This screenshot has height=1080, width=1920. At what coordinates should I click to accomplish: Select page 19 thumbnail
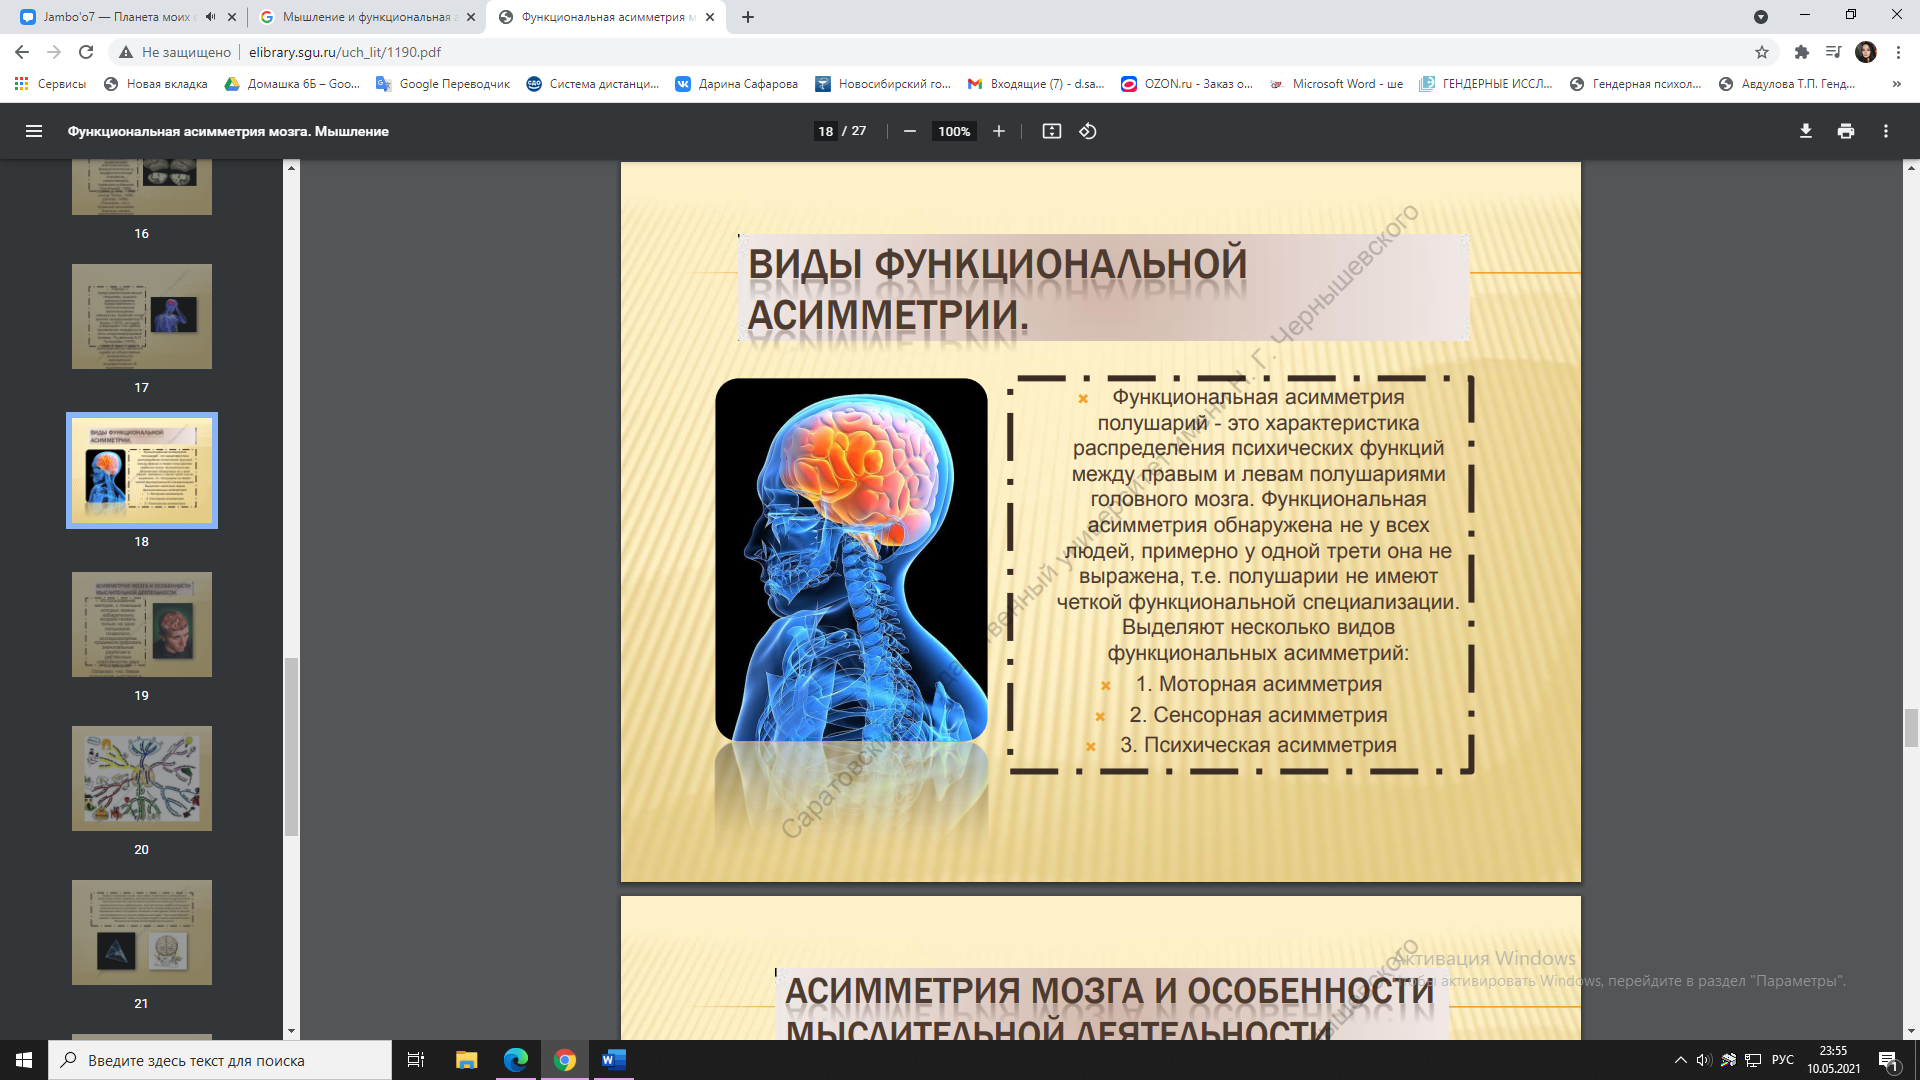142,624
